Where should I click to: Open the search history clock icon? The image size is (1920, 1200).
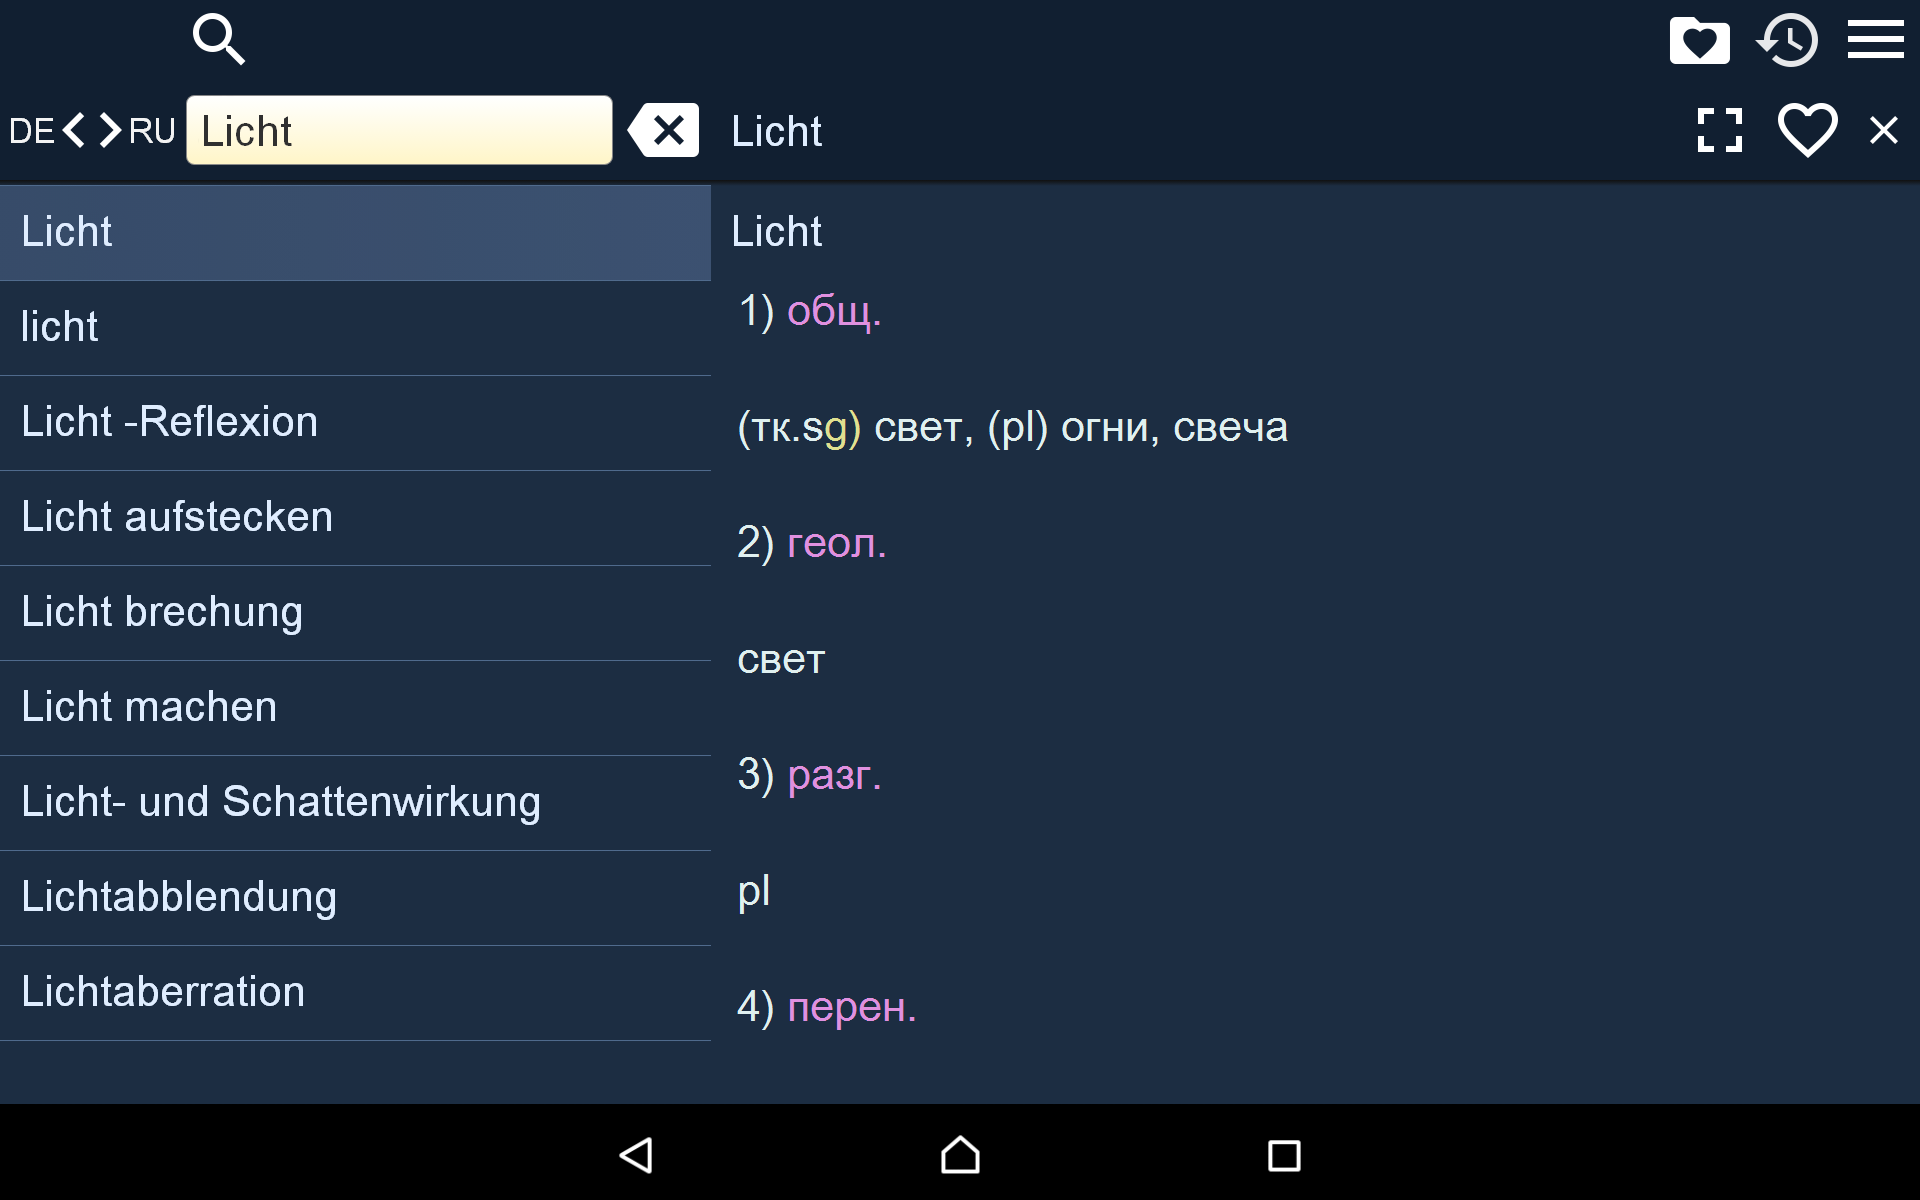coord(1787,41)
